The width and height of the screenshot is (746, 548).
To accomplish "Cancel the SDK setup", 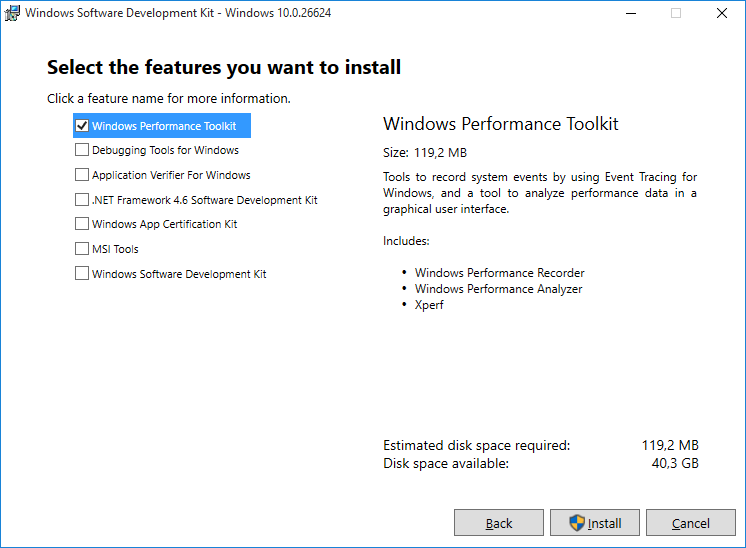I will point(691,523).
